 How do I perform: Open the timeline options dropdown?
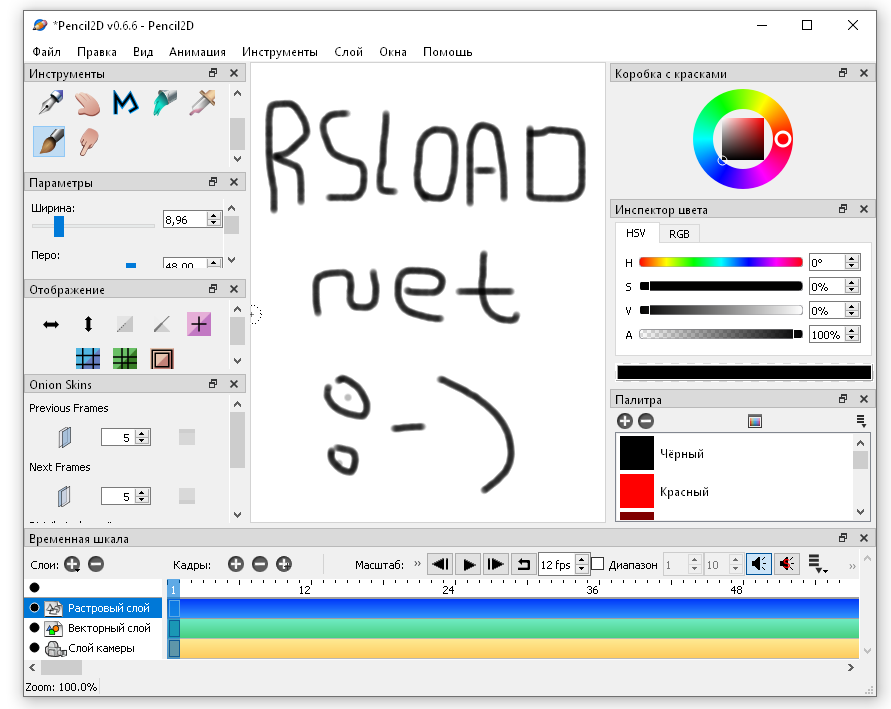point(817,564)
